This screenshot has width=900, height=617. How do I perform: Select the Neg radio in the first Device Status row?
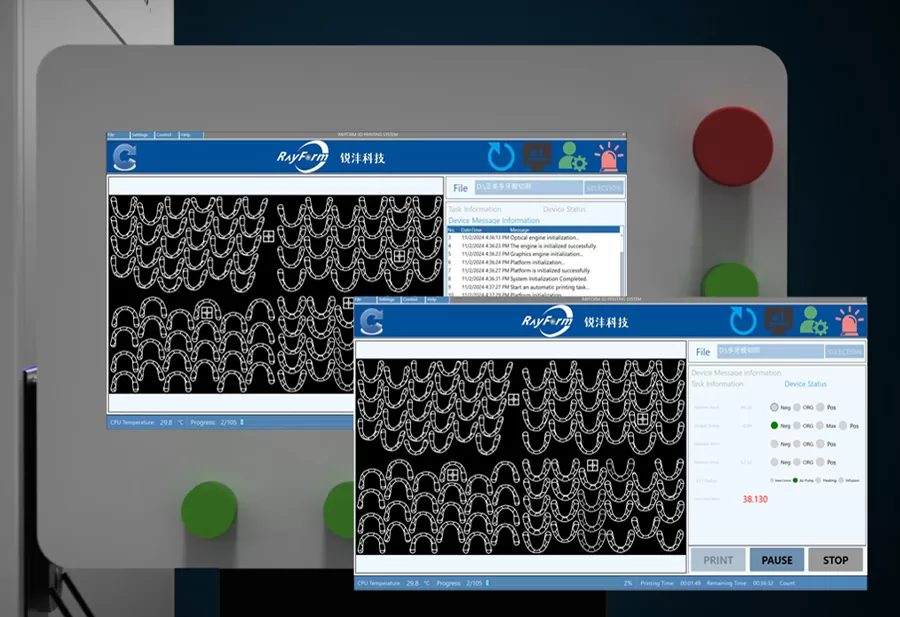point(775,407)
